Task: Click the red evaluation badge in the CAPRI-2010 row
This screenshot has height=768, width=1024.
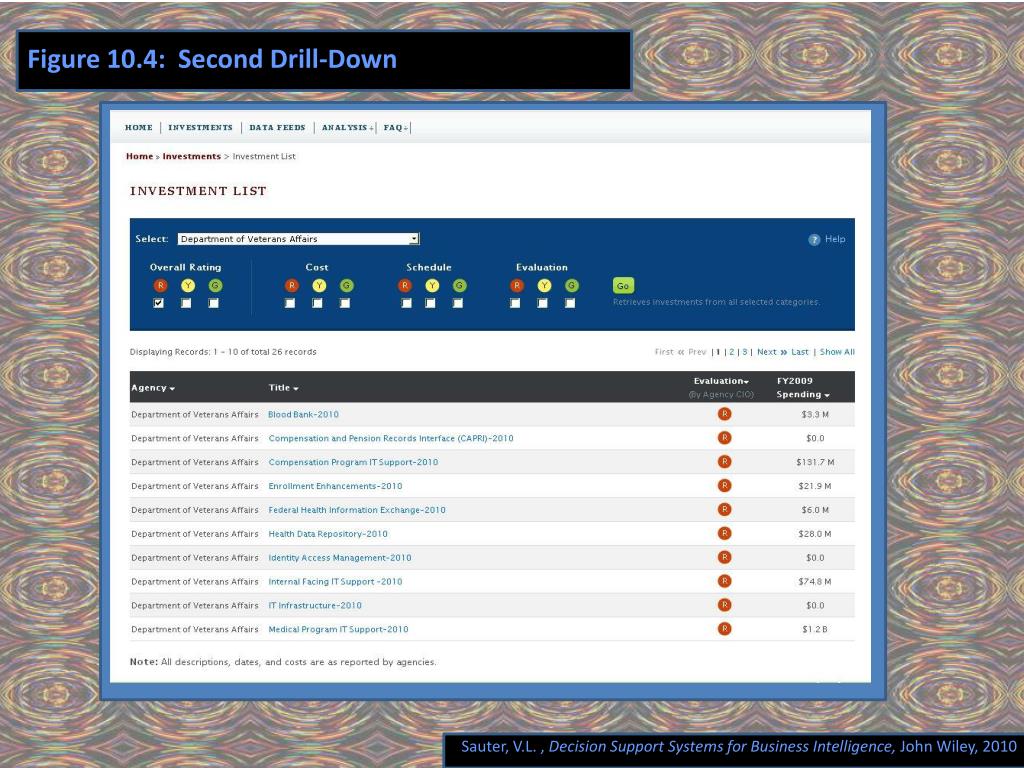Action: point(724,438)
